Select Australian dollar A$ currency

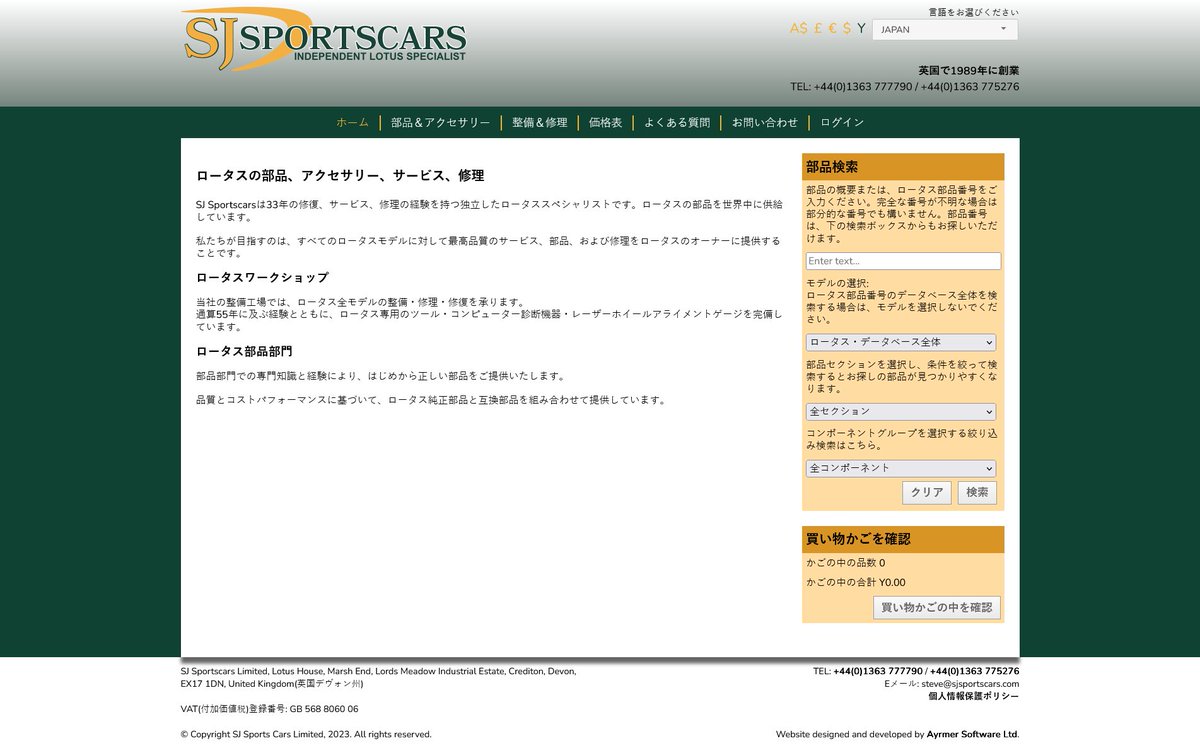(798, 29)
